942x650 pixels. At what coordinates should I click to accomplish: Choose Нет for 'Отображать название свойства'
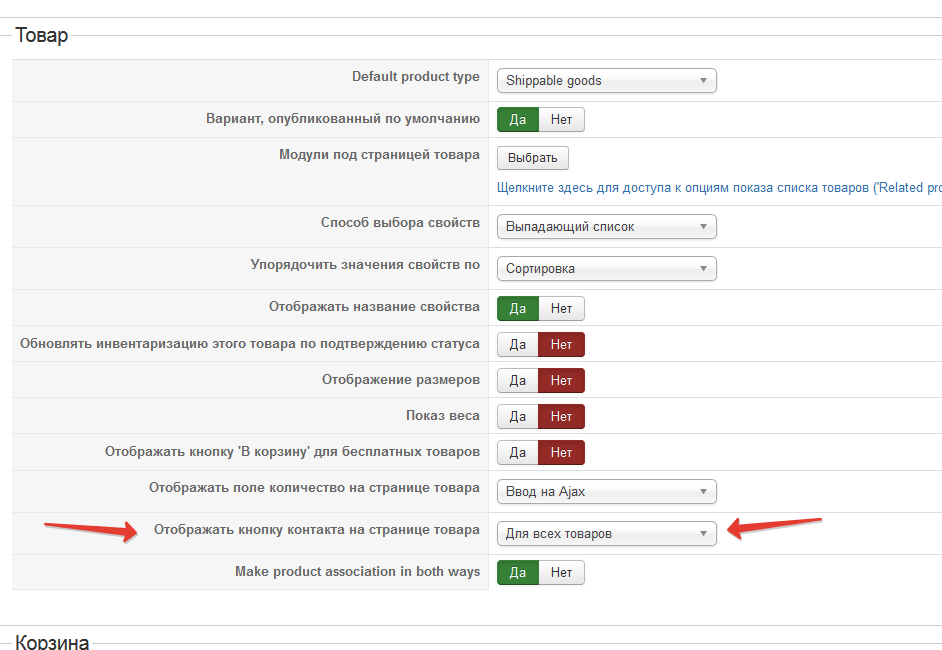561,308
